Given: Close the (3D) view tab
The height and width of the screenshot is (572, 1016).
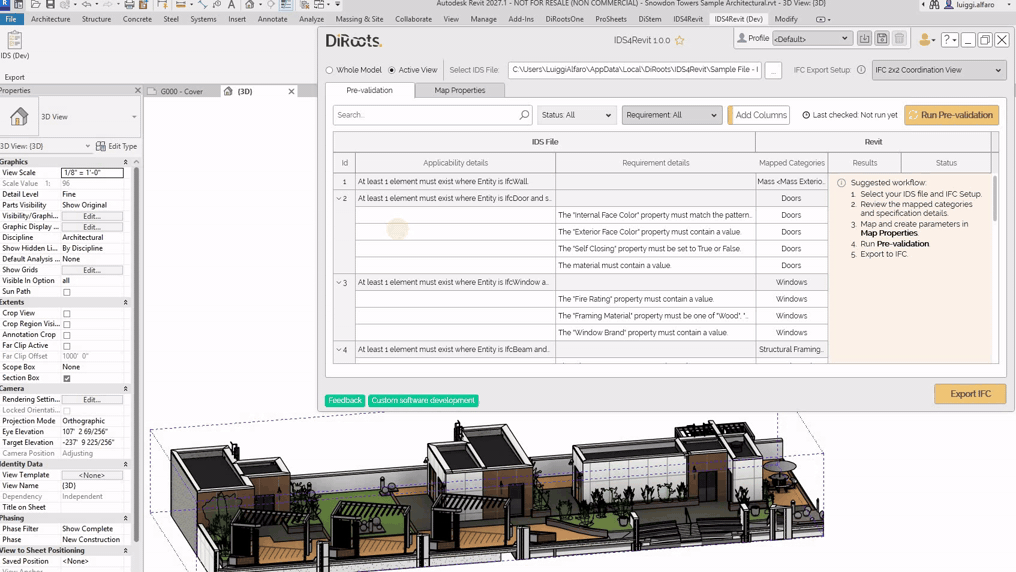Looking at the screenshot, I should pos(291,91).
